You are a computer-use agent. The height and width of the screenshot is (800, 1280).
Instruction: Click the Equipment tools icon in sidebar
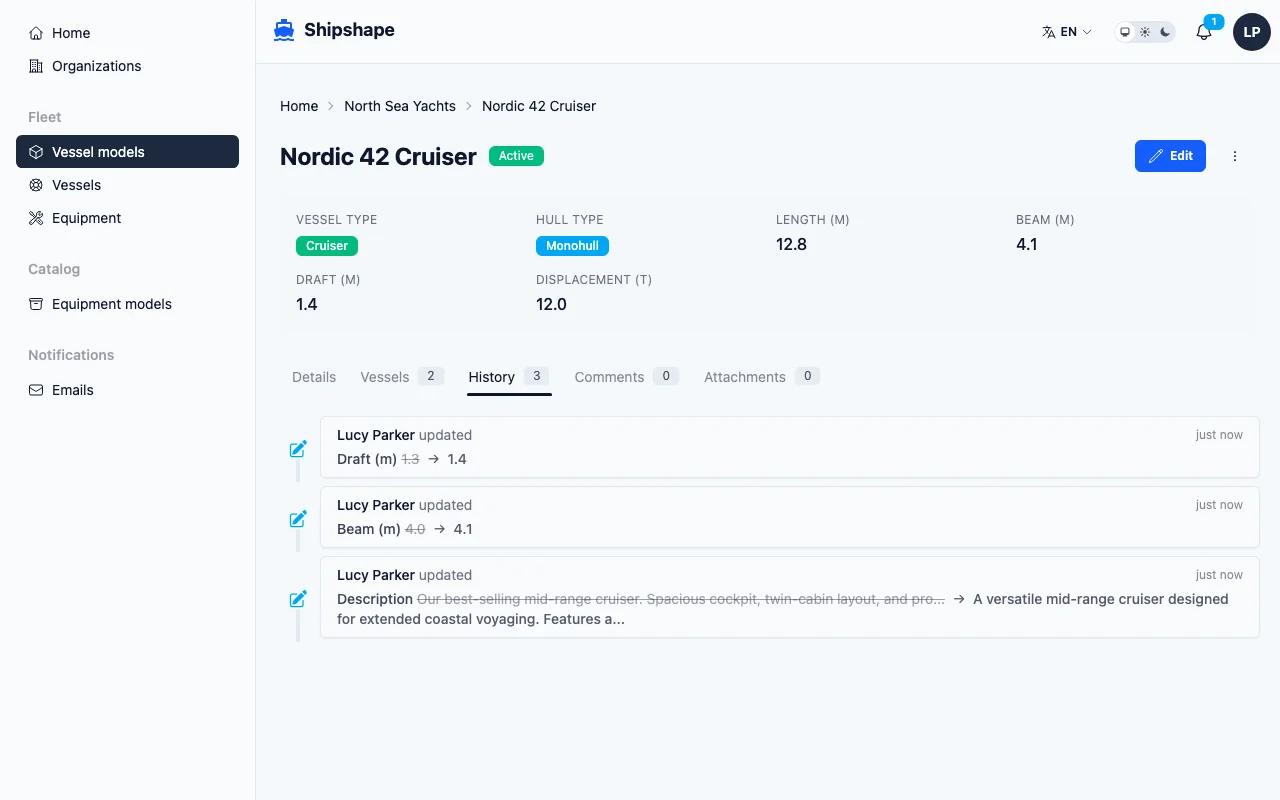[x=36, y=218]
